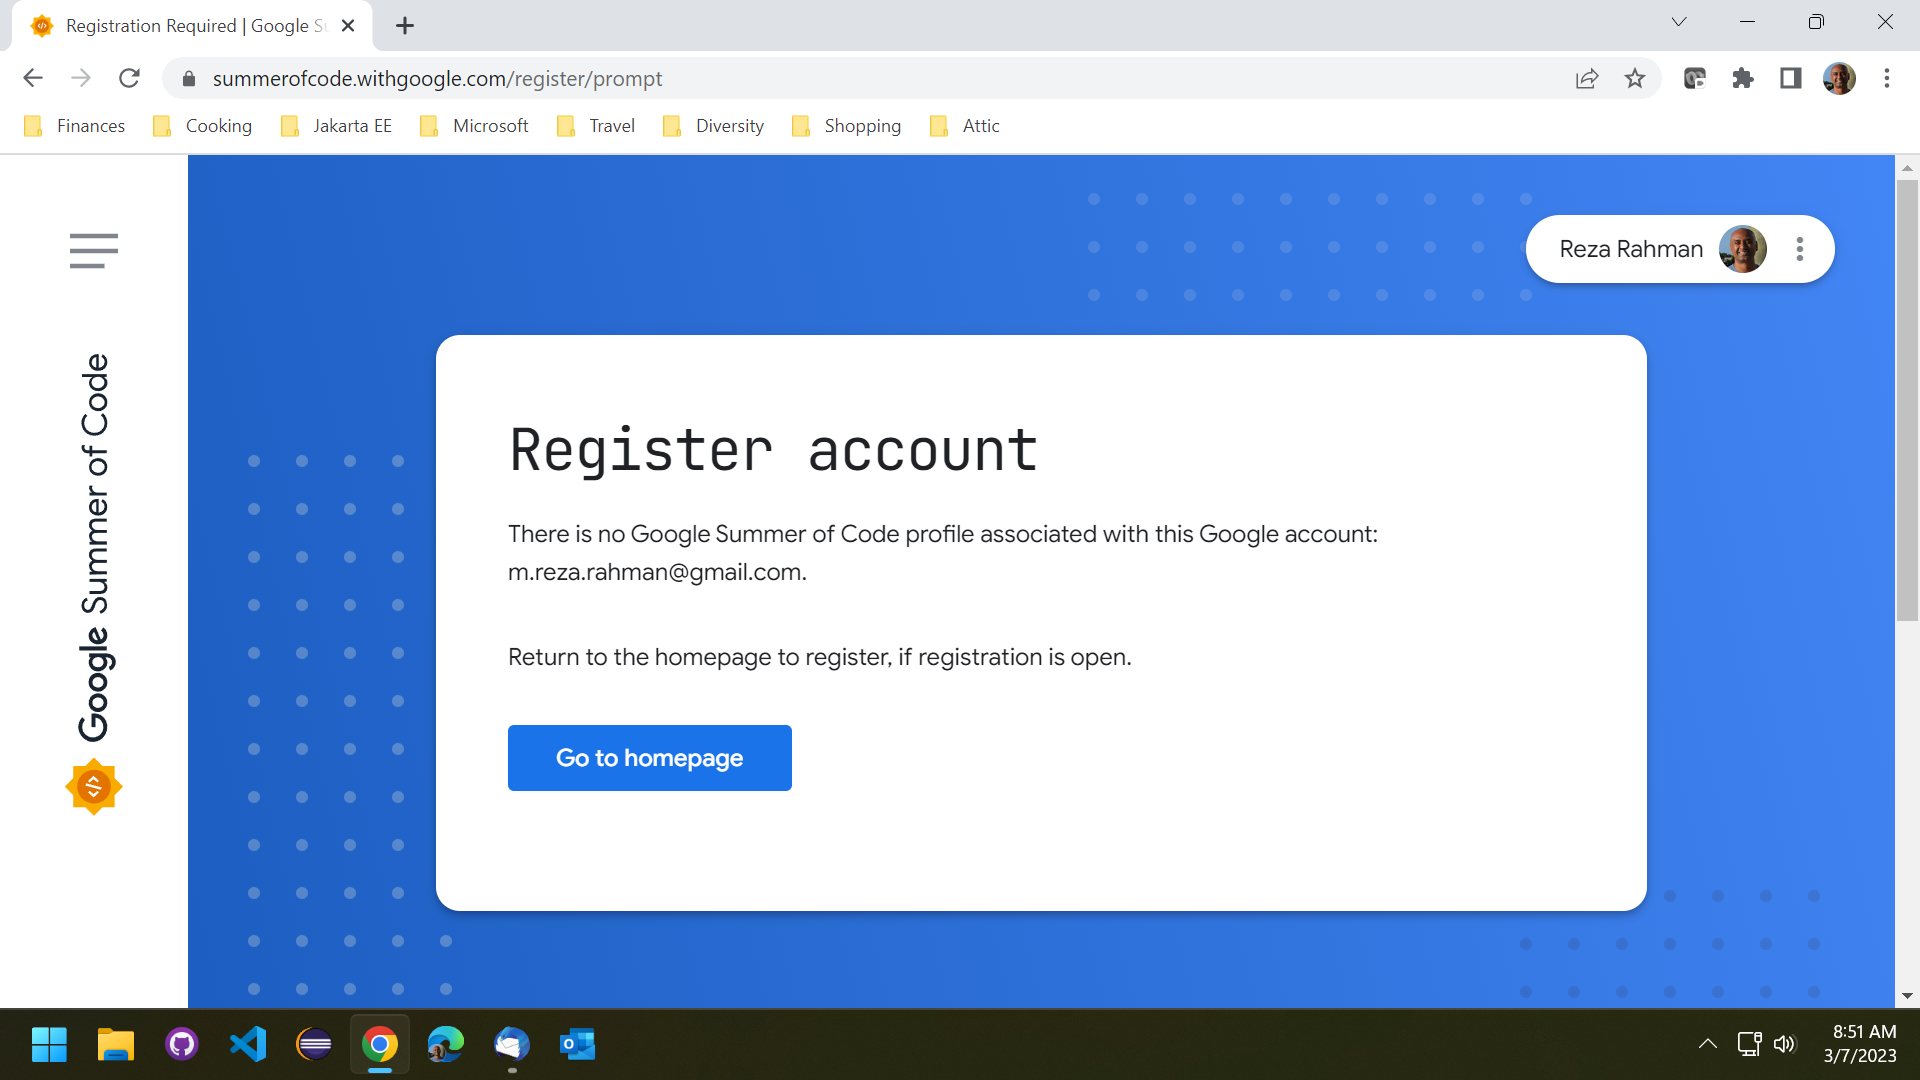Close the Registration Required tab
This screenshot has height=1080, width=1920.
(x=348, y=26)
